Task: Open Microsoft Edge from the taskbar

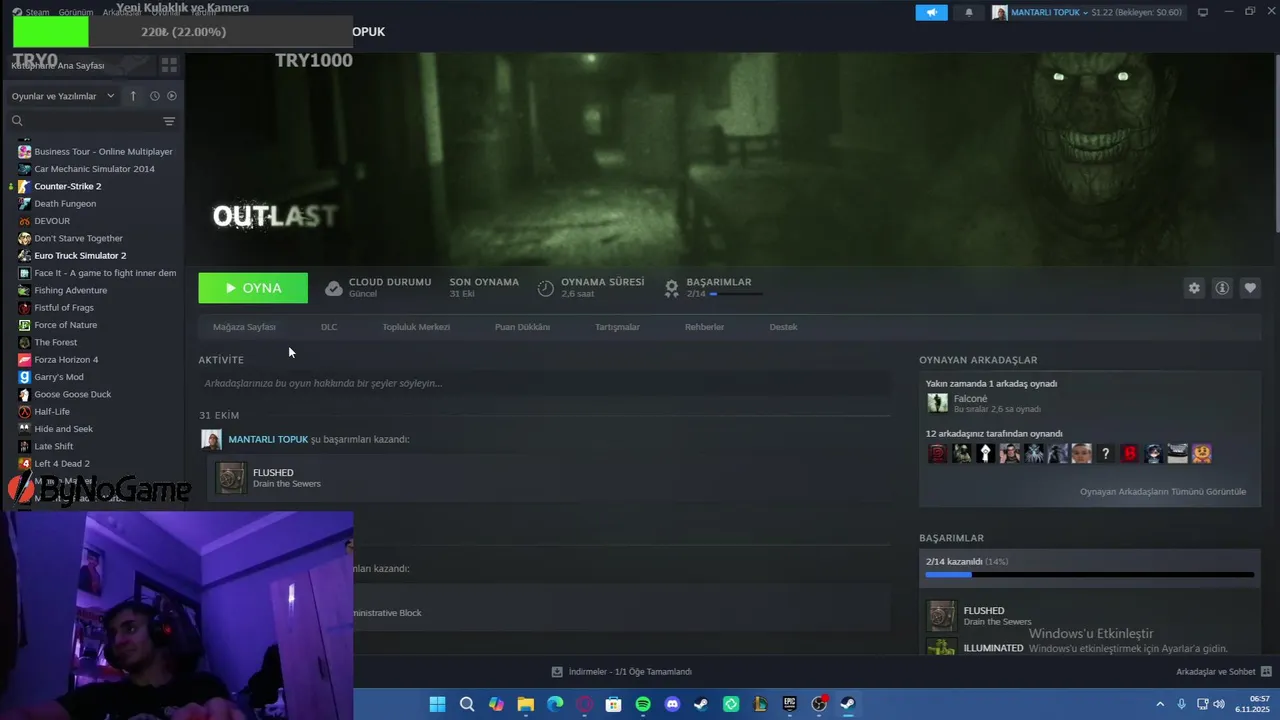Action: click(x=555, y=704)
